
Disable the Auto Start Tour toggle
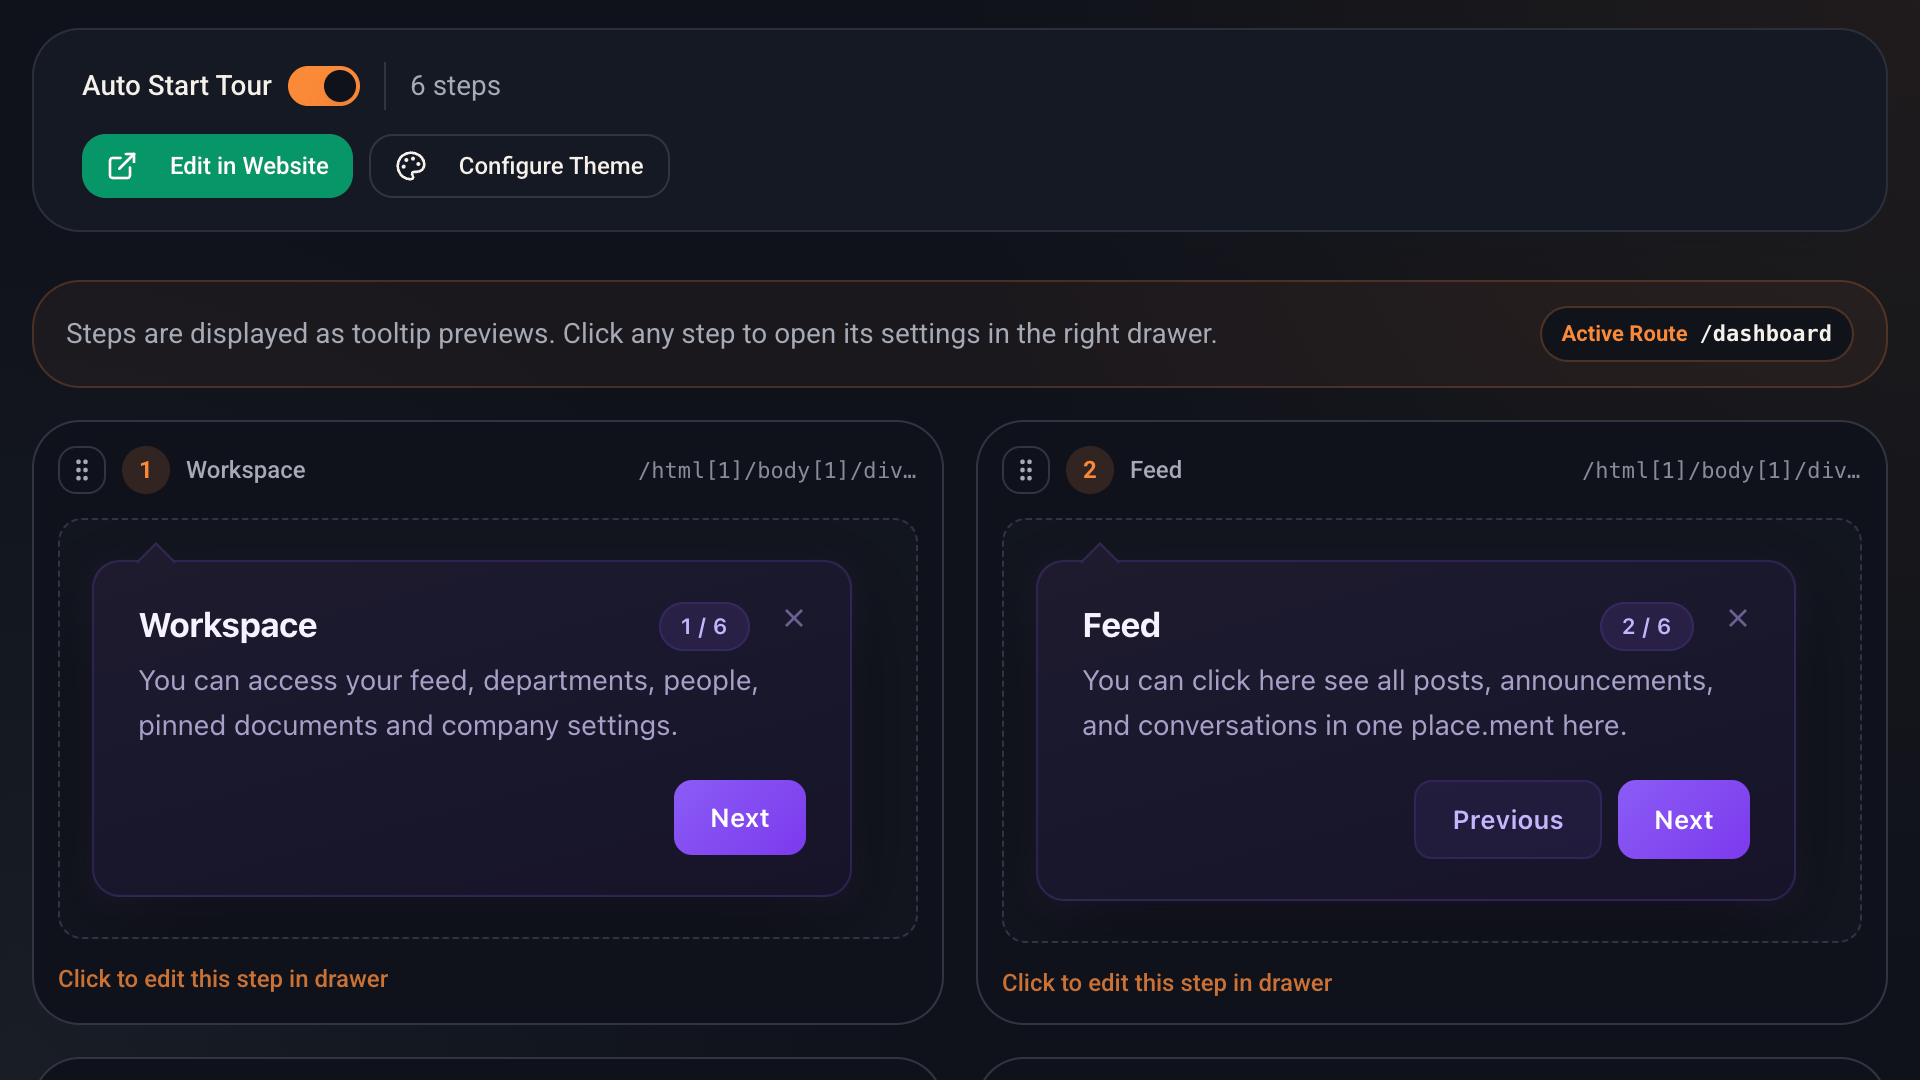(324, 86)
